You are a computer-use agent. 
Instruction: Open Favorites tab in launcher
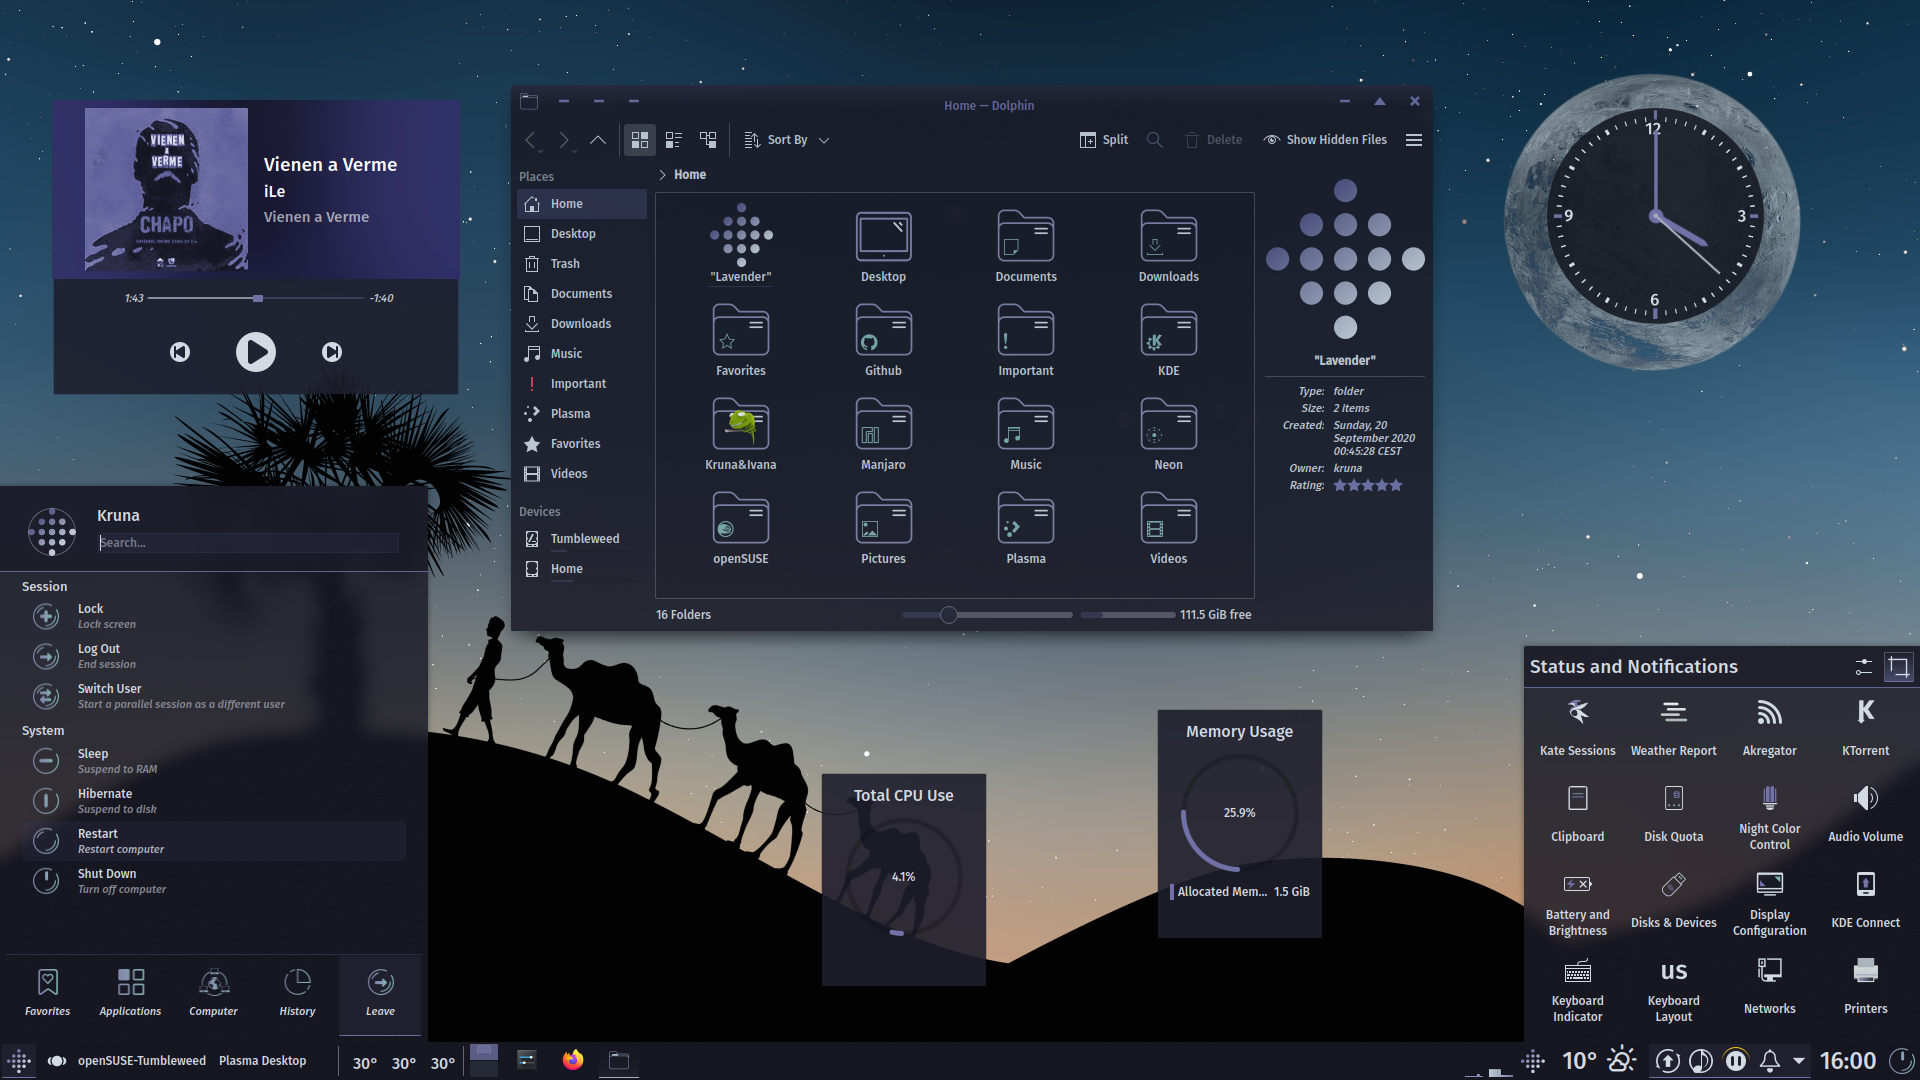pyautogui.click(x=47, y=994)
